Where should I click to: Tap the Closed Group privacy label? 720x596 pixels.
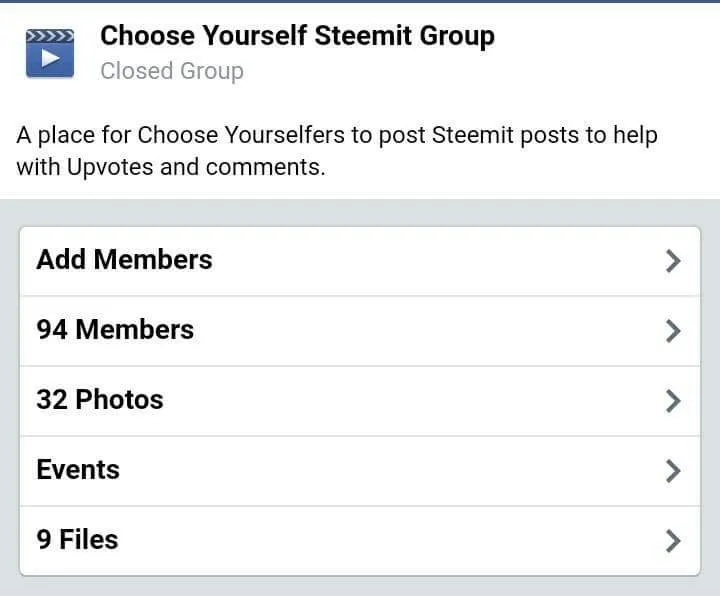click(x=172, y=71)
